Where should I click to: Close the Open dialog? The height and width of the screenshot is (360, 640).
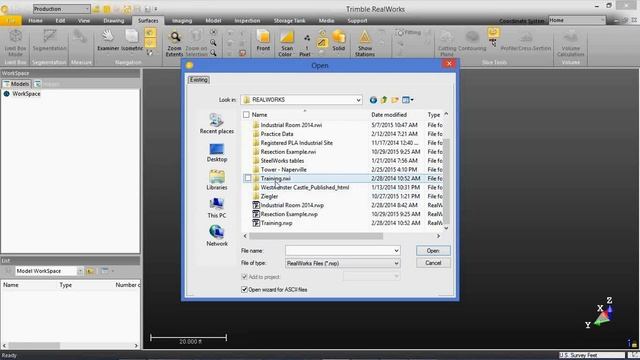click(449, 63)
